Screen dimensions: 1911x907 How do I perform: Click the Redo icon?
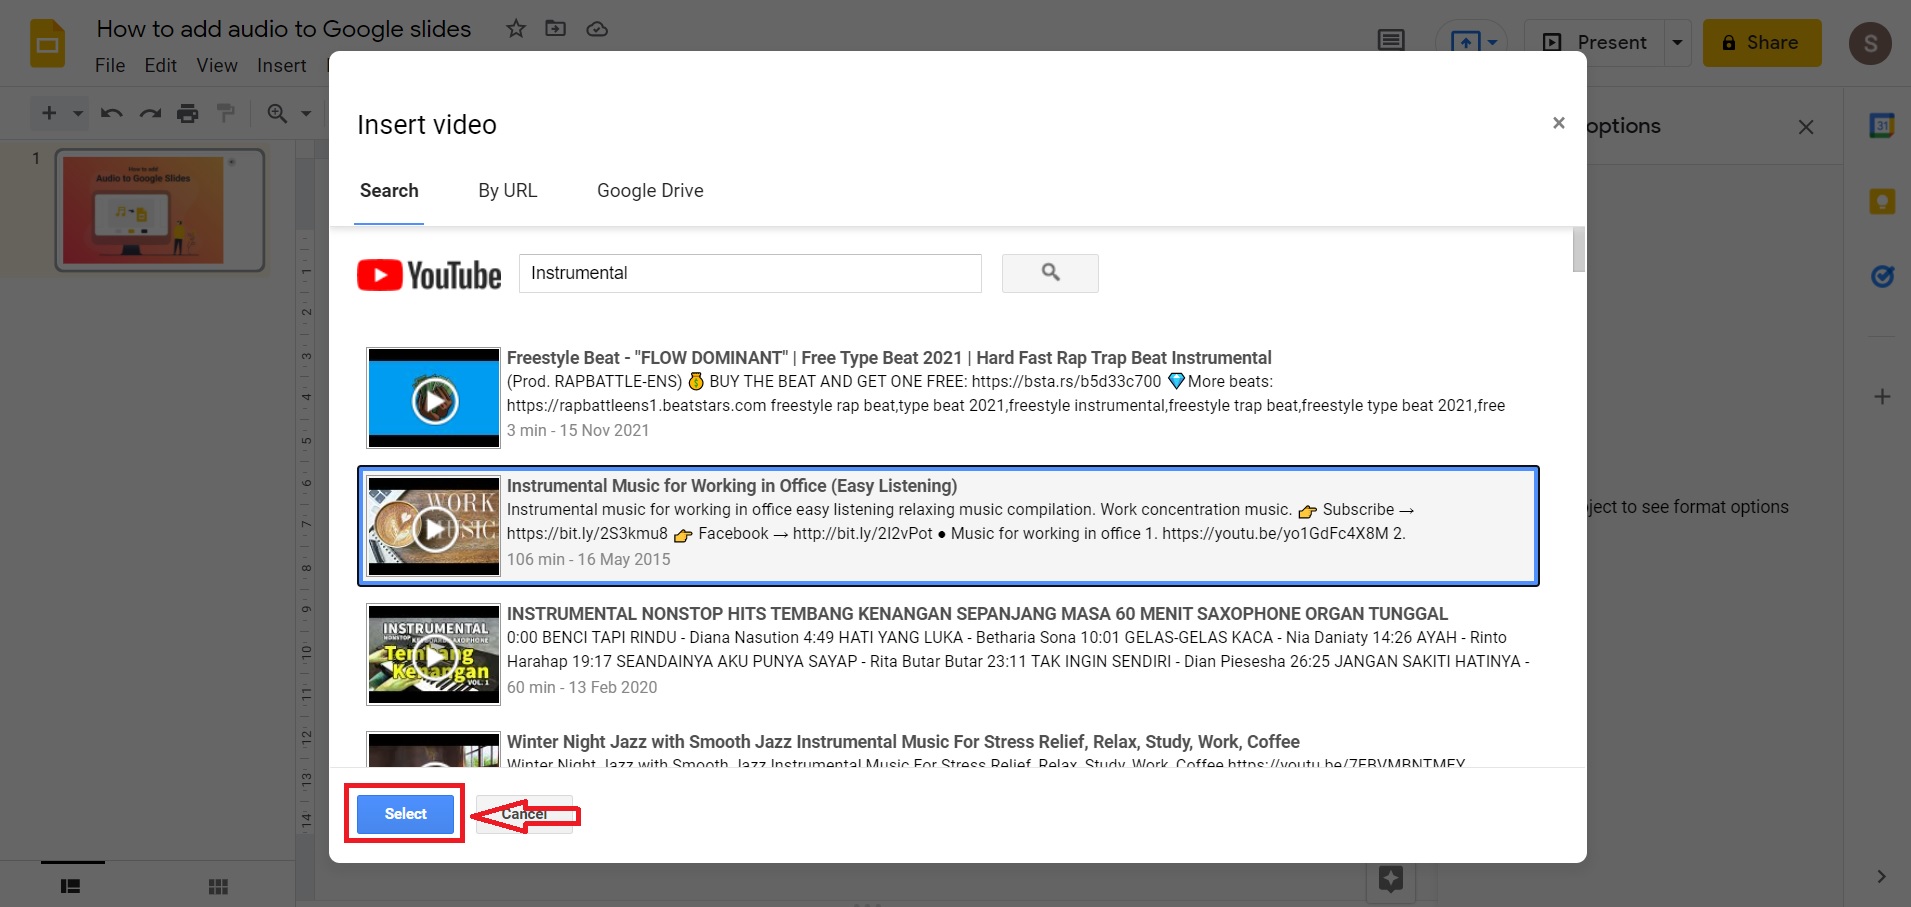pyautogui.click(x=150, y=113)
